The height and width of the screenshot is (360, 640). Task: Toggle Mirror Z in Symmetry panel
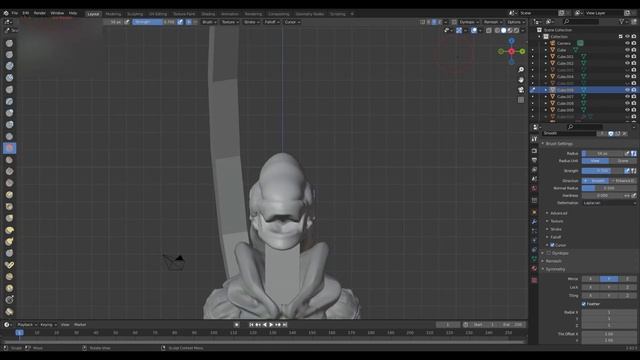[627, 279]
